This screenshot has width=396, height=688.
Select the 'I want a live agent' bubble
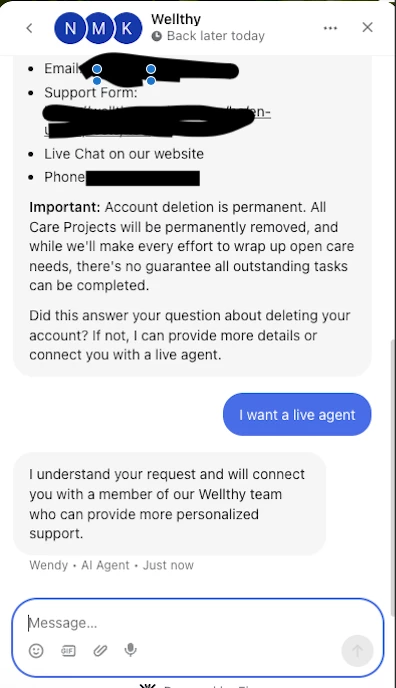click(x=297, y=415)
